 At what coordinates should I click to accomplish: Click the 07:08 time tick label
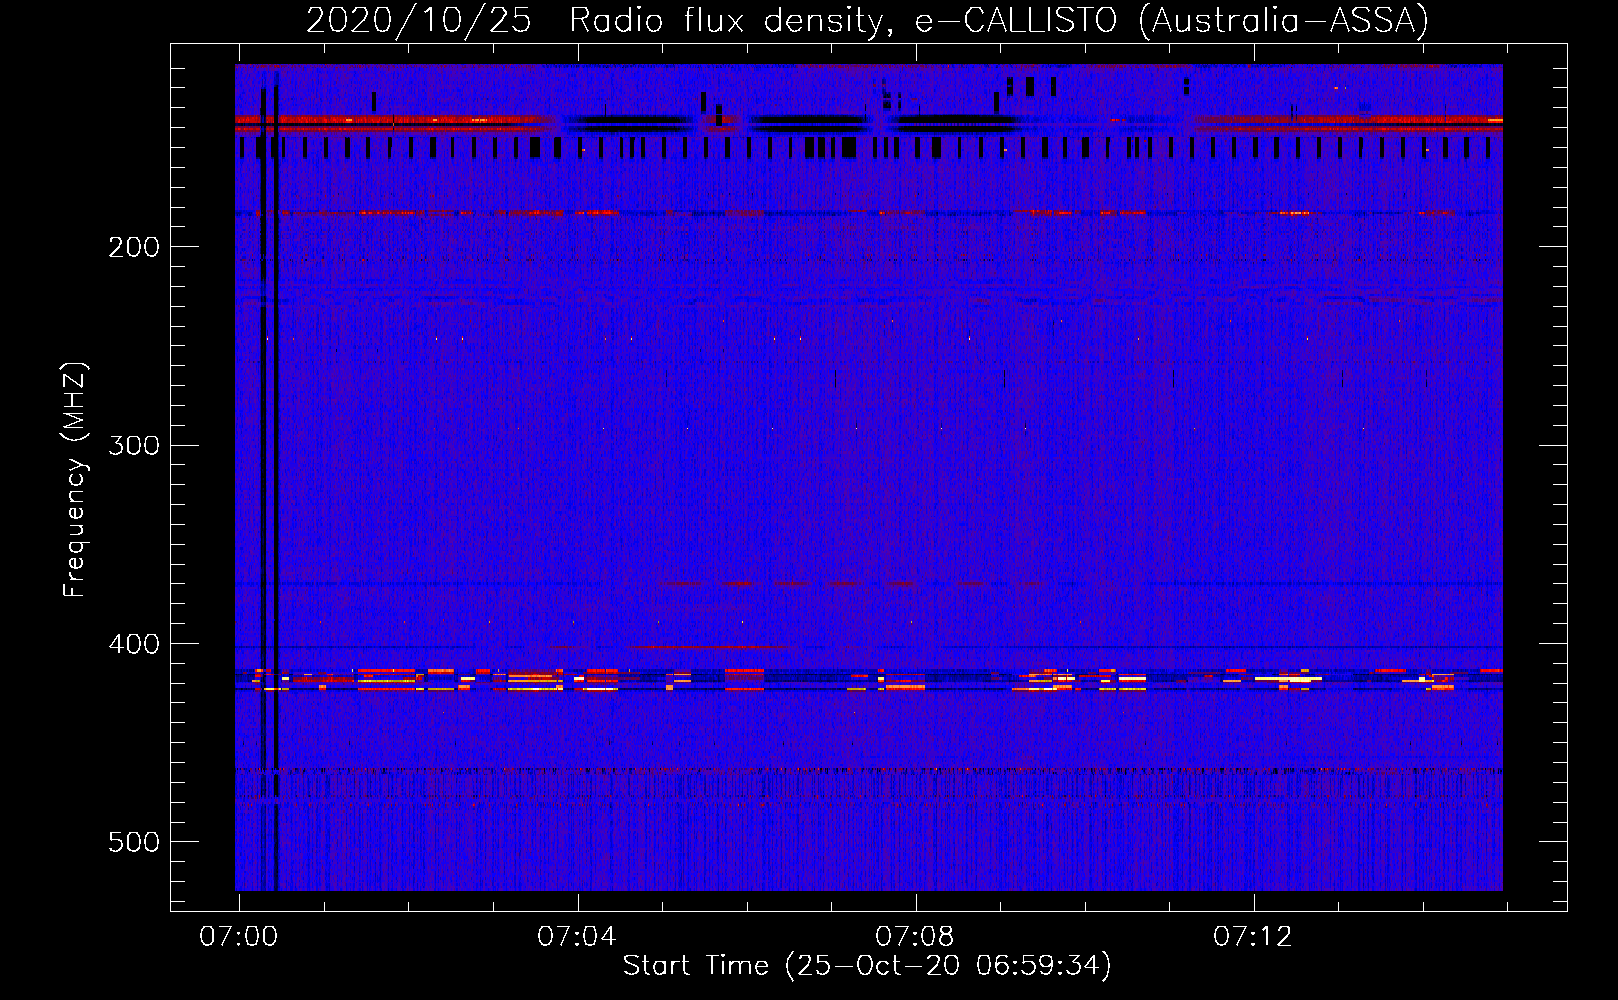pos(915,937)
